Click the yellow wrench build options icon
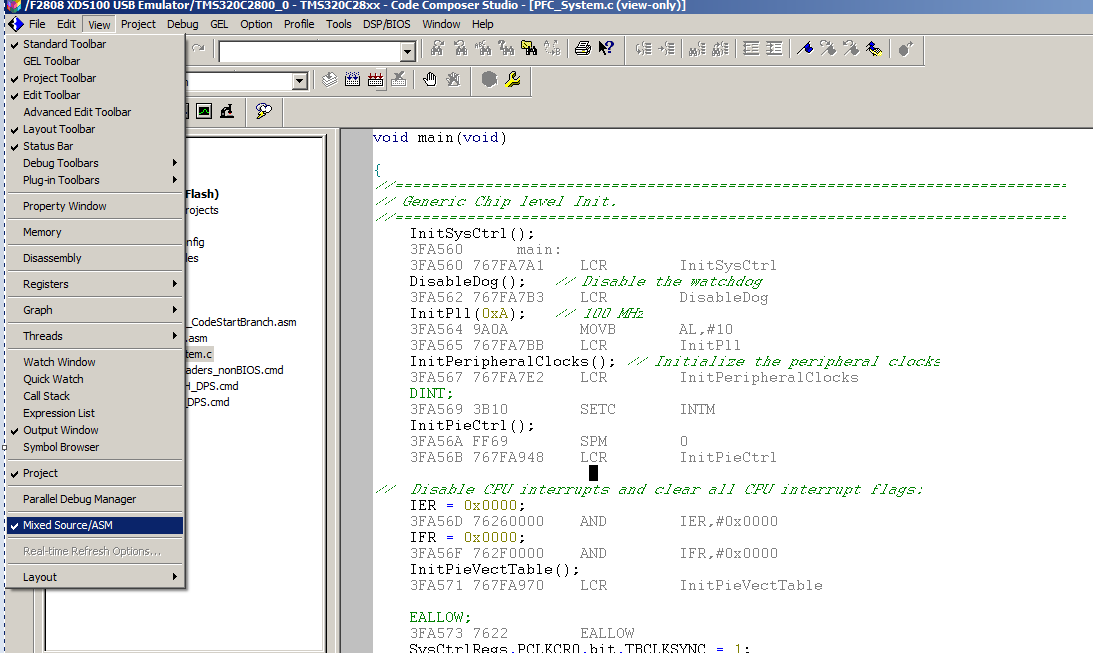Image resolution: width=1093 pixels, height=653 pixels. click(x=512, y=80)
